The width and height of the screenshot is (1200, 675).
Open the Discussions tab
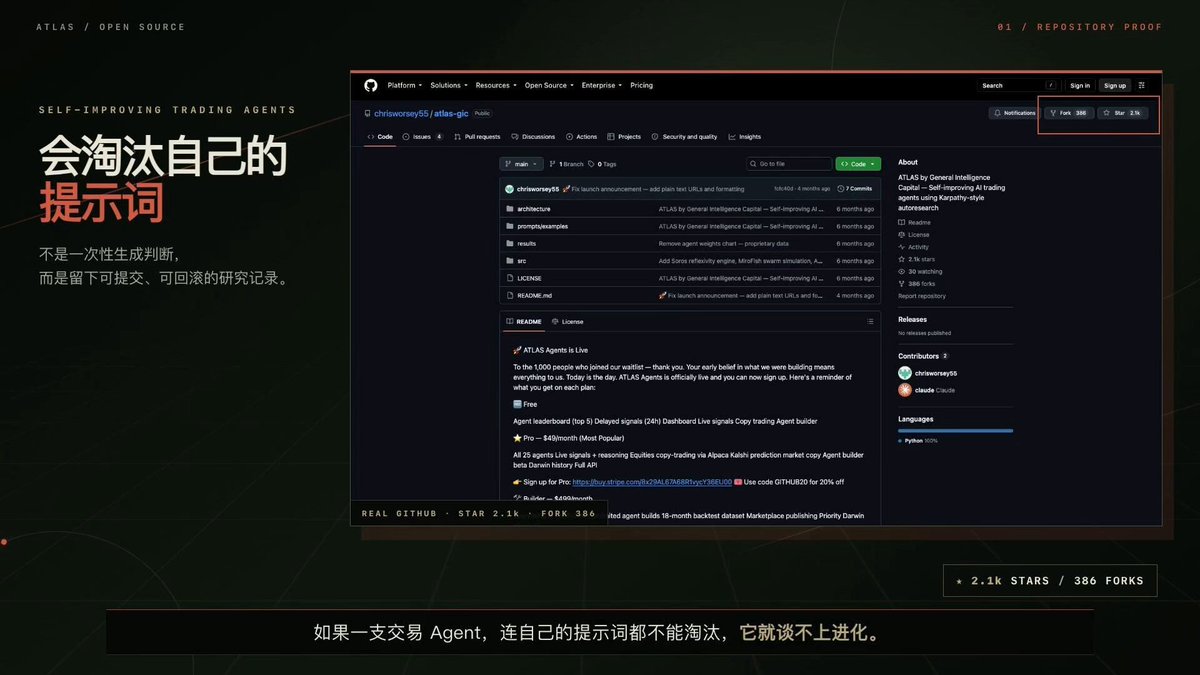pyautogui.click(x=533, y=137)
